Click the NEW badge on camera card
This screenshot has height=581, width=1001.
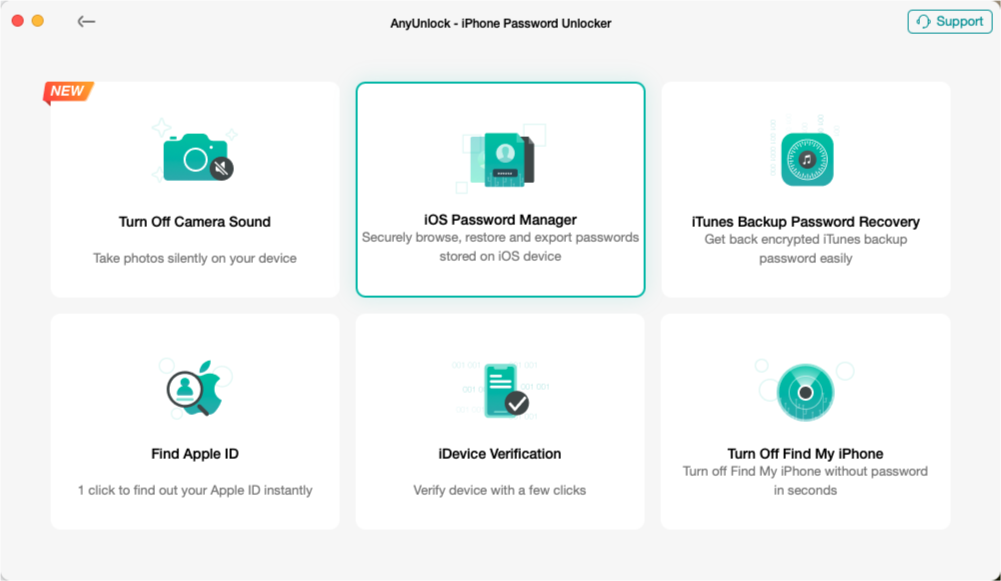[x=68, y=91]
